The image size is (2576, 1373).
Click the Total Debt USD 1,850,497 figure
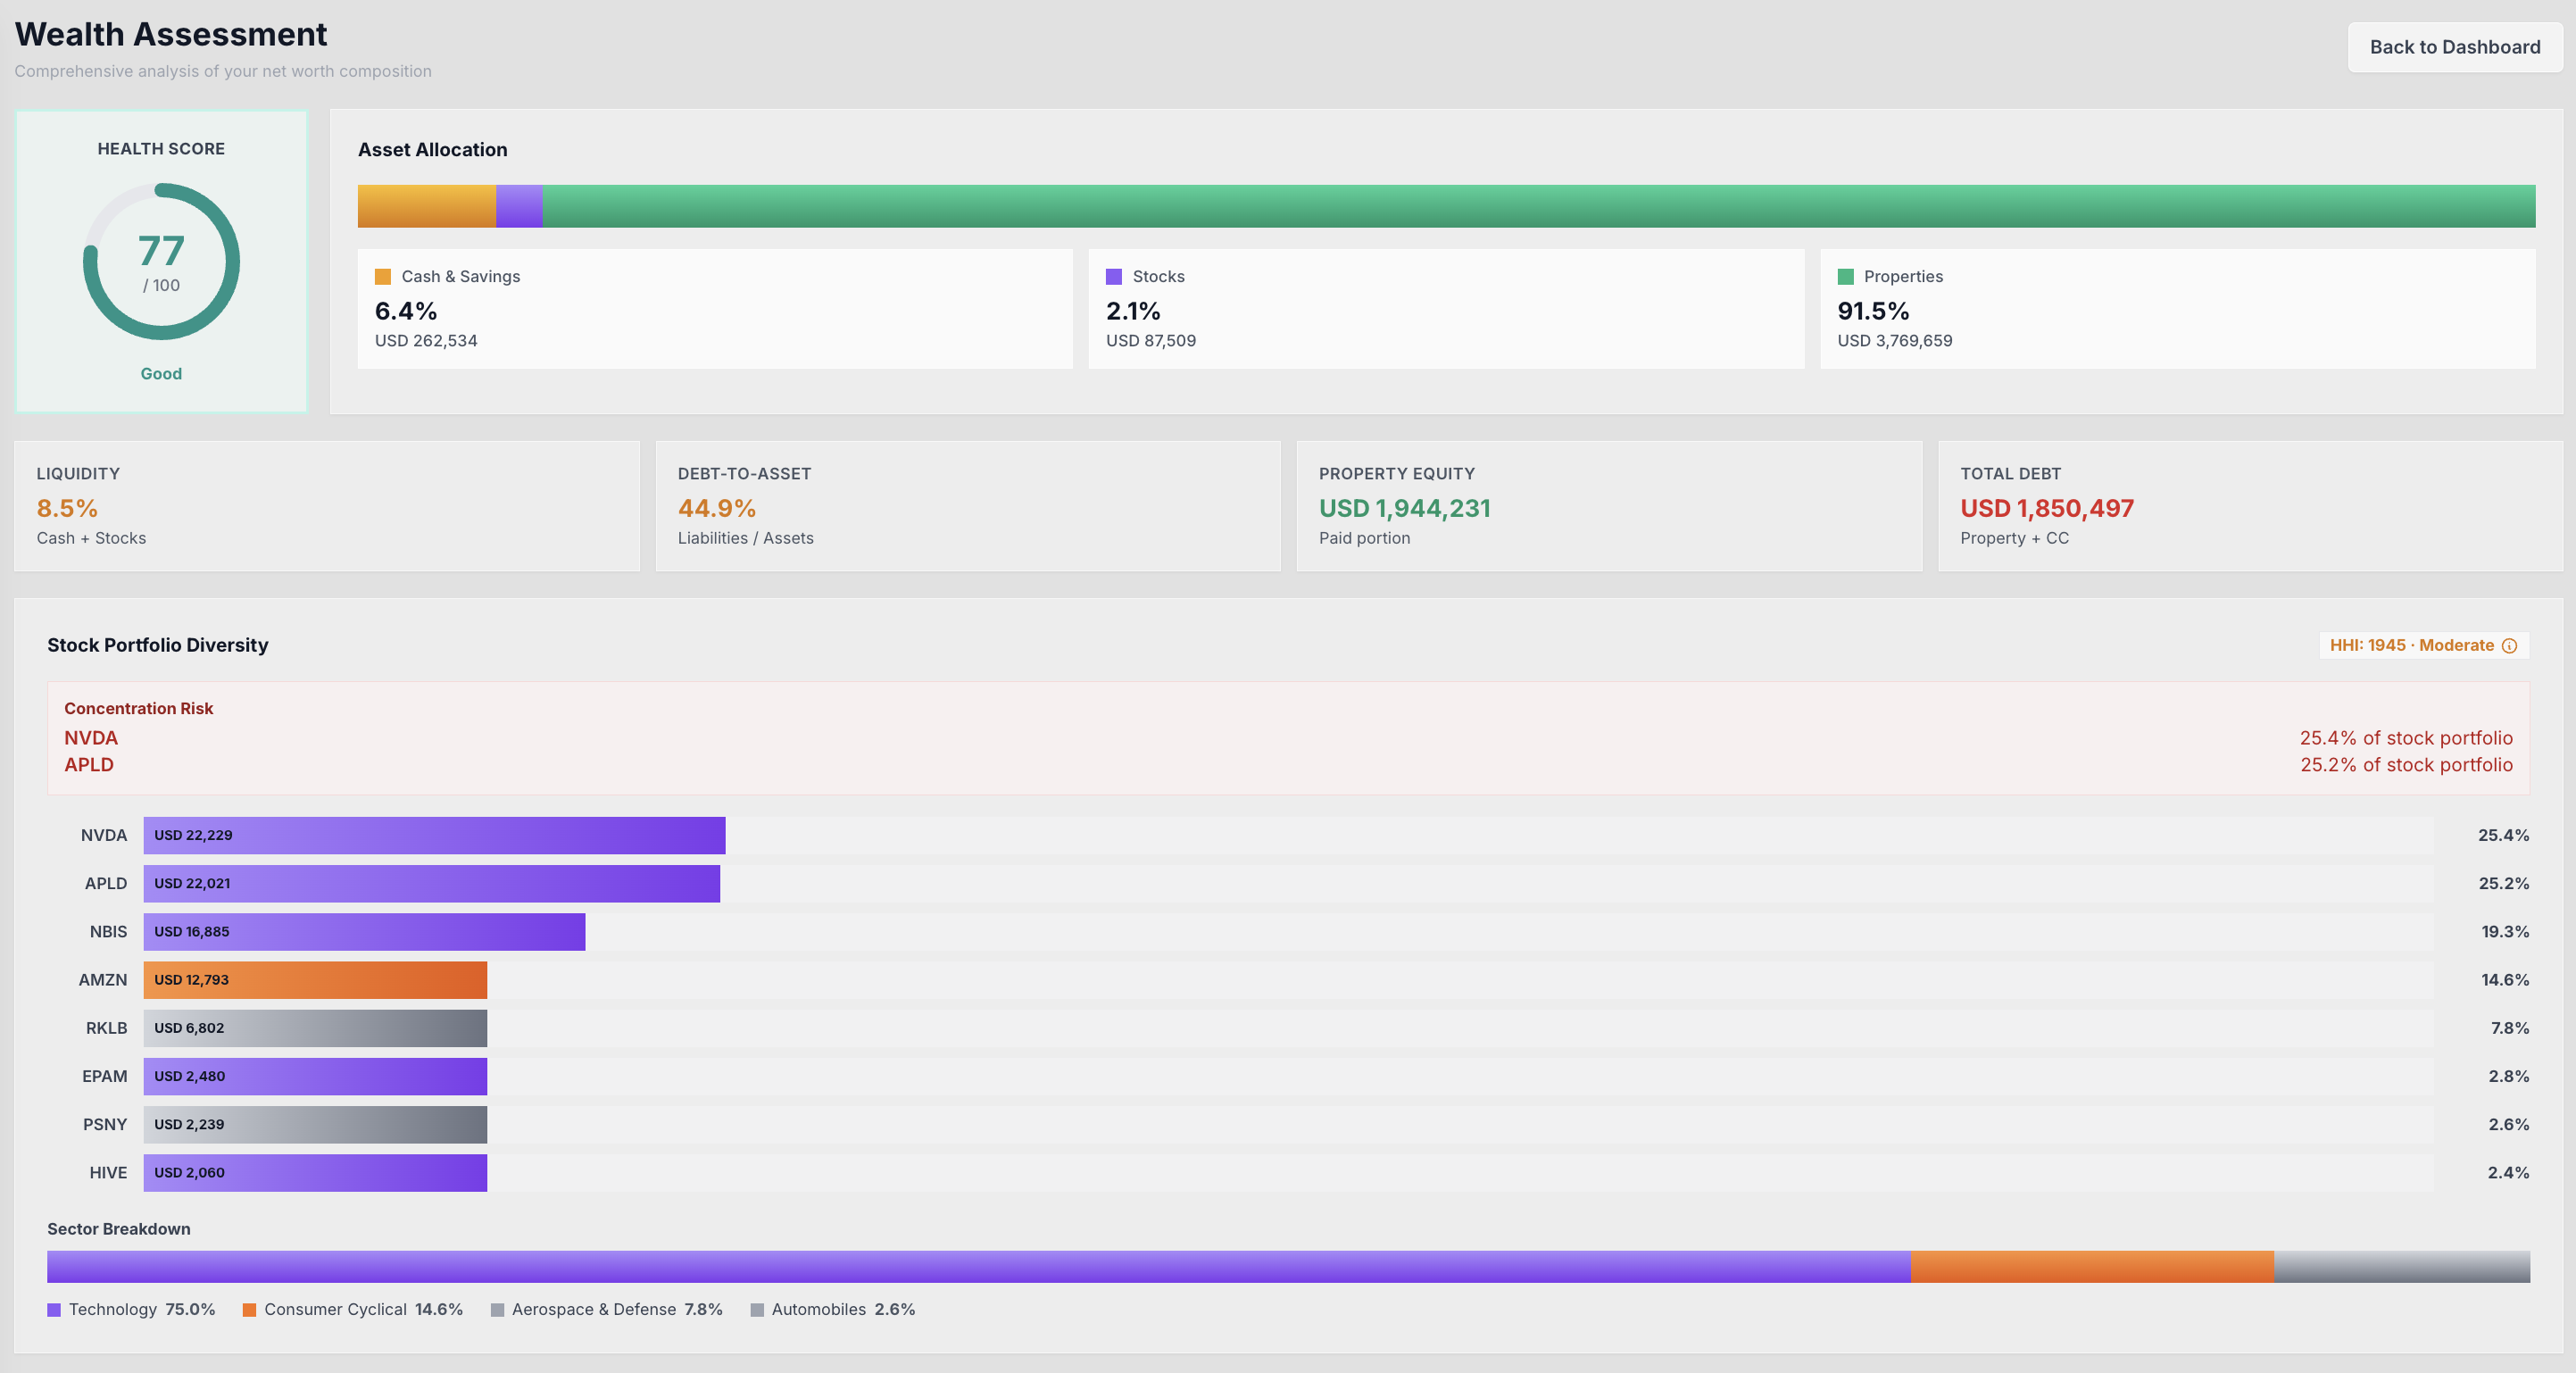point(2046,508)
